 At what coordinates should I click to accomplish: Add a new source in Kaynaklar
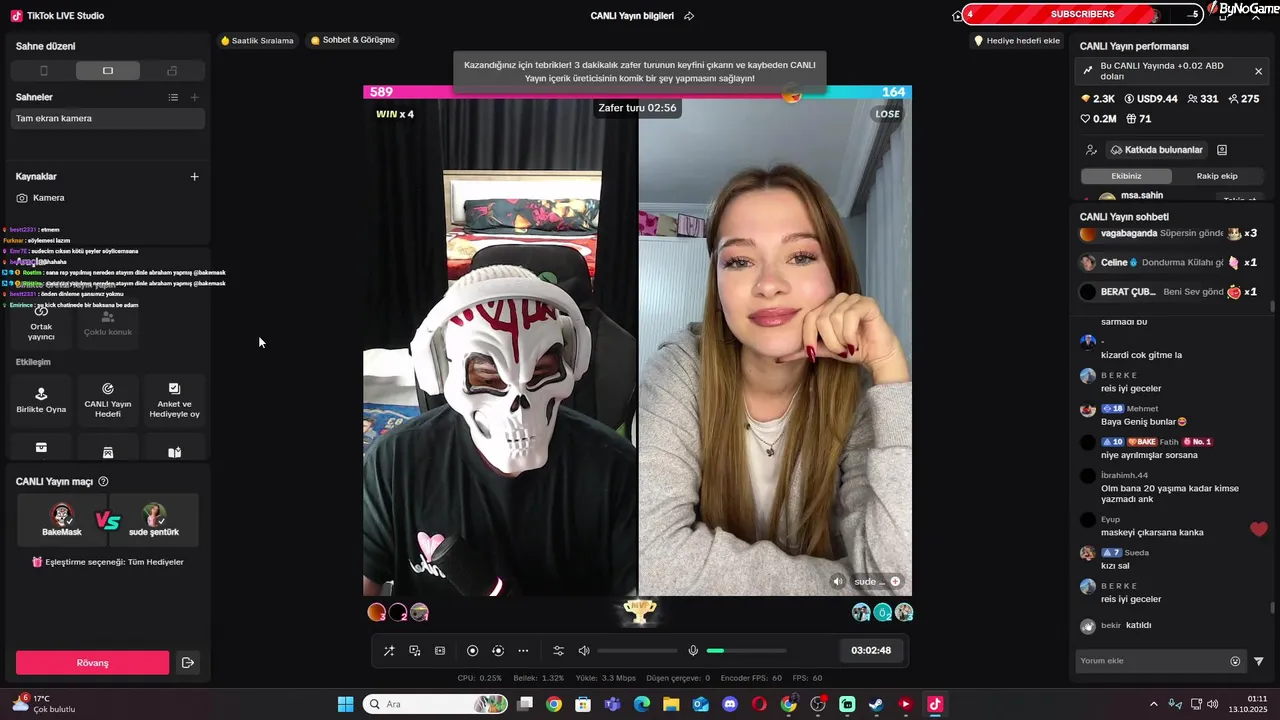coord(194,176)
